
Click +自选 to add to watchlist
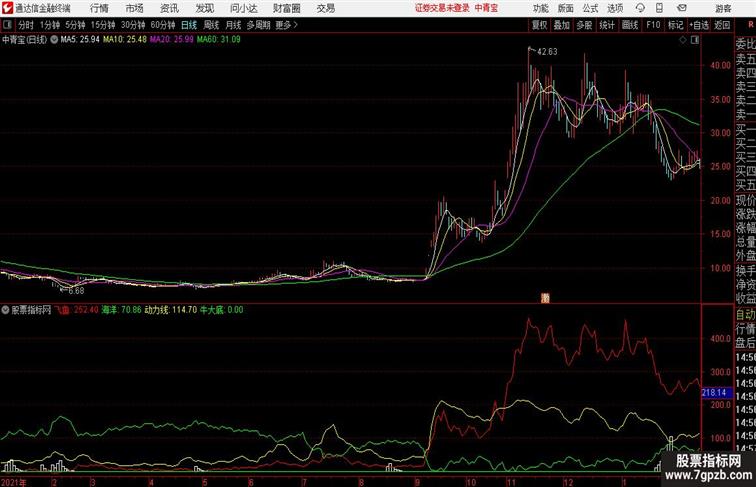699,25
